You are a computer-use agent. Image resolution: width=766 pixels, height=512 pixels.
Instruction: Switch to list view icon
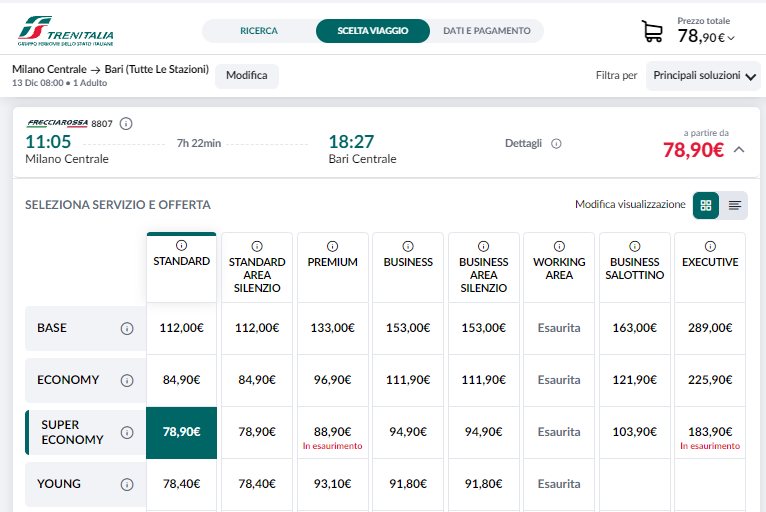tap(734, 205)
